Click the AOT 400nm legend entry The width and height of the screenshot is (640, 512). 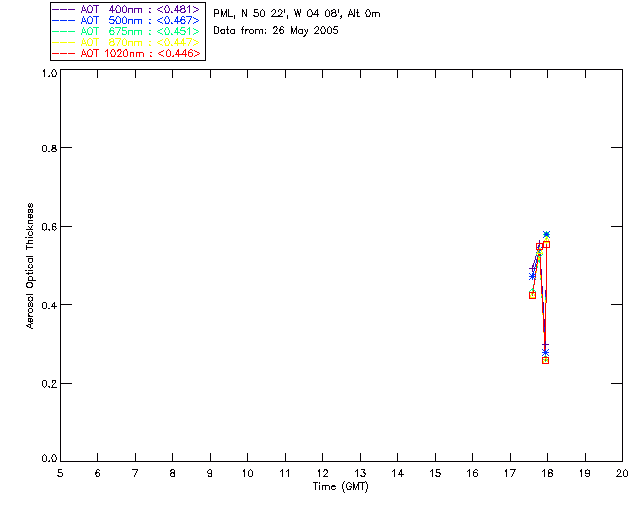pyautogui.click(x=126, y=9)
